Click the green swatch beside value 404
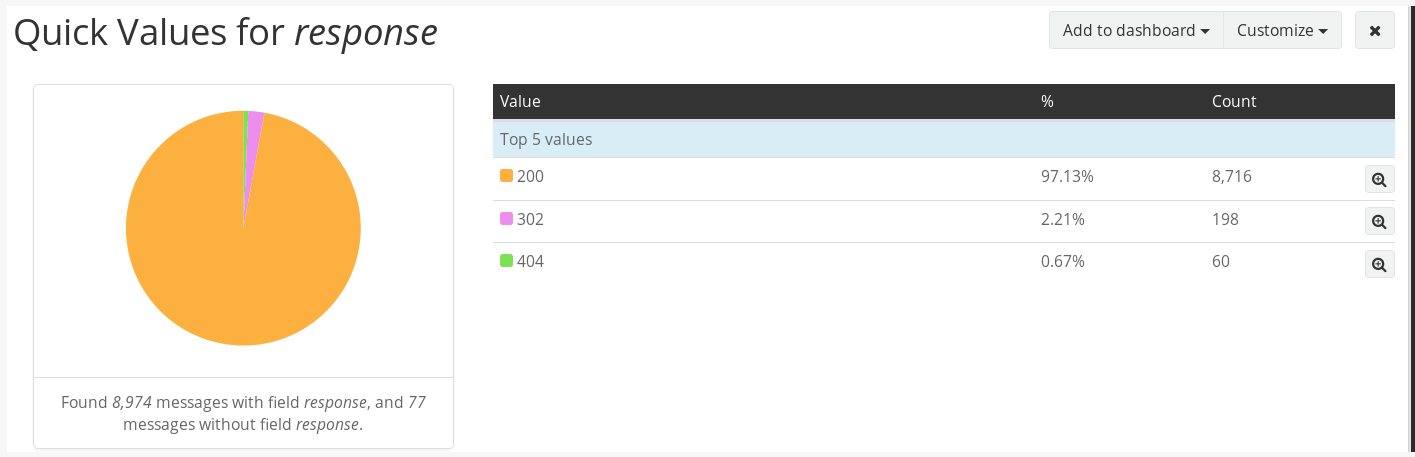Screen dimensions: 1415x457 click(506, 261)
